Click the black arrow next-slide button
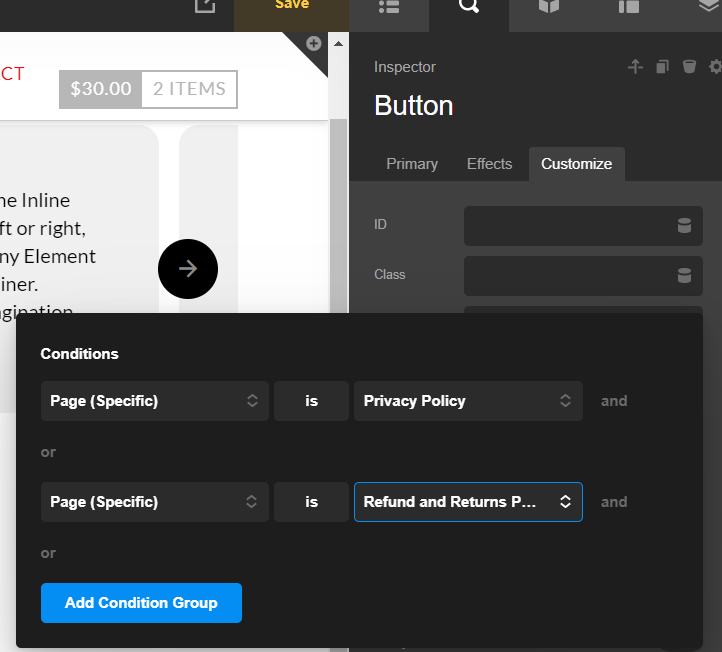The height and width of the screenshot is (652, 722). [188, 268]
